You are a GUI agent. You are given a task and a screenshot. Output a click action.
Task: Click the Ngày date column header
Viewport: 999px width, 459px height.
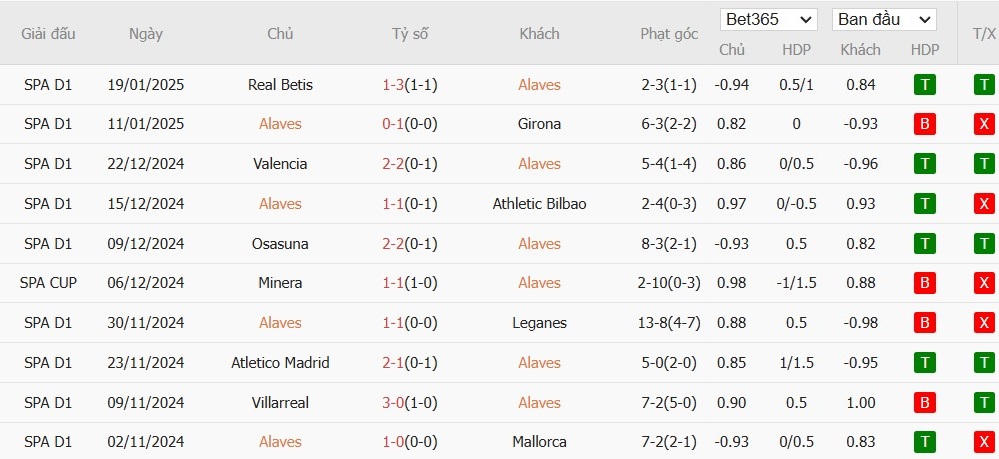145,34
